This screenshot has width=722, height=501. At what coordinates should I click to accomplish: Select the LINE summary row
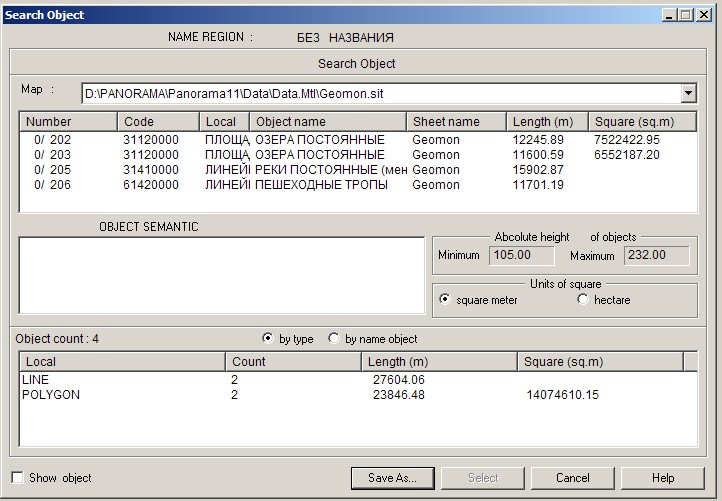(38, 380)
